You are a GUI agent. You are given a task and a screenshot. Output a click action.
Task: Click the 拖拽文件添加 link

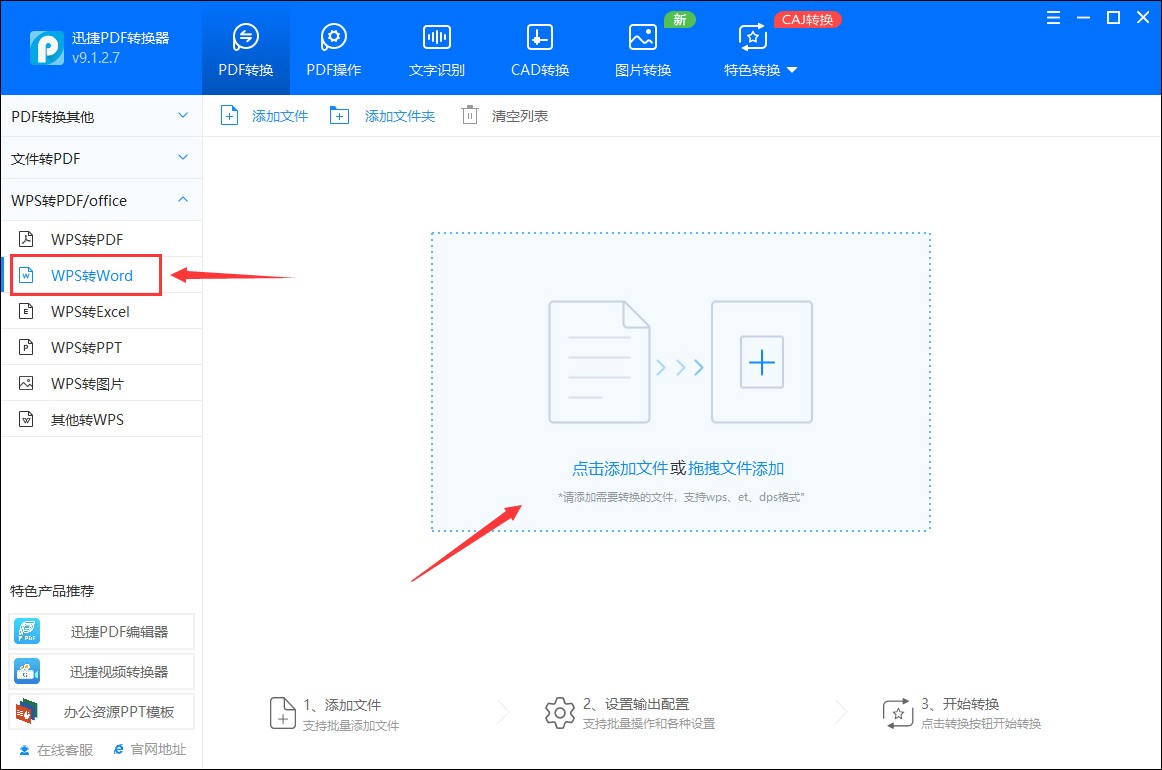click(736, 468)
